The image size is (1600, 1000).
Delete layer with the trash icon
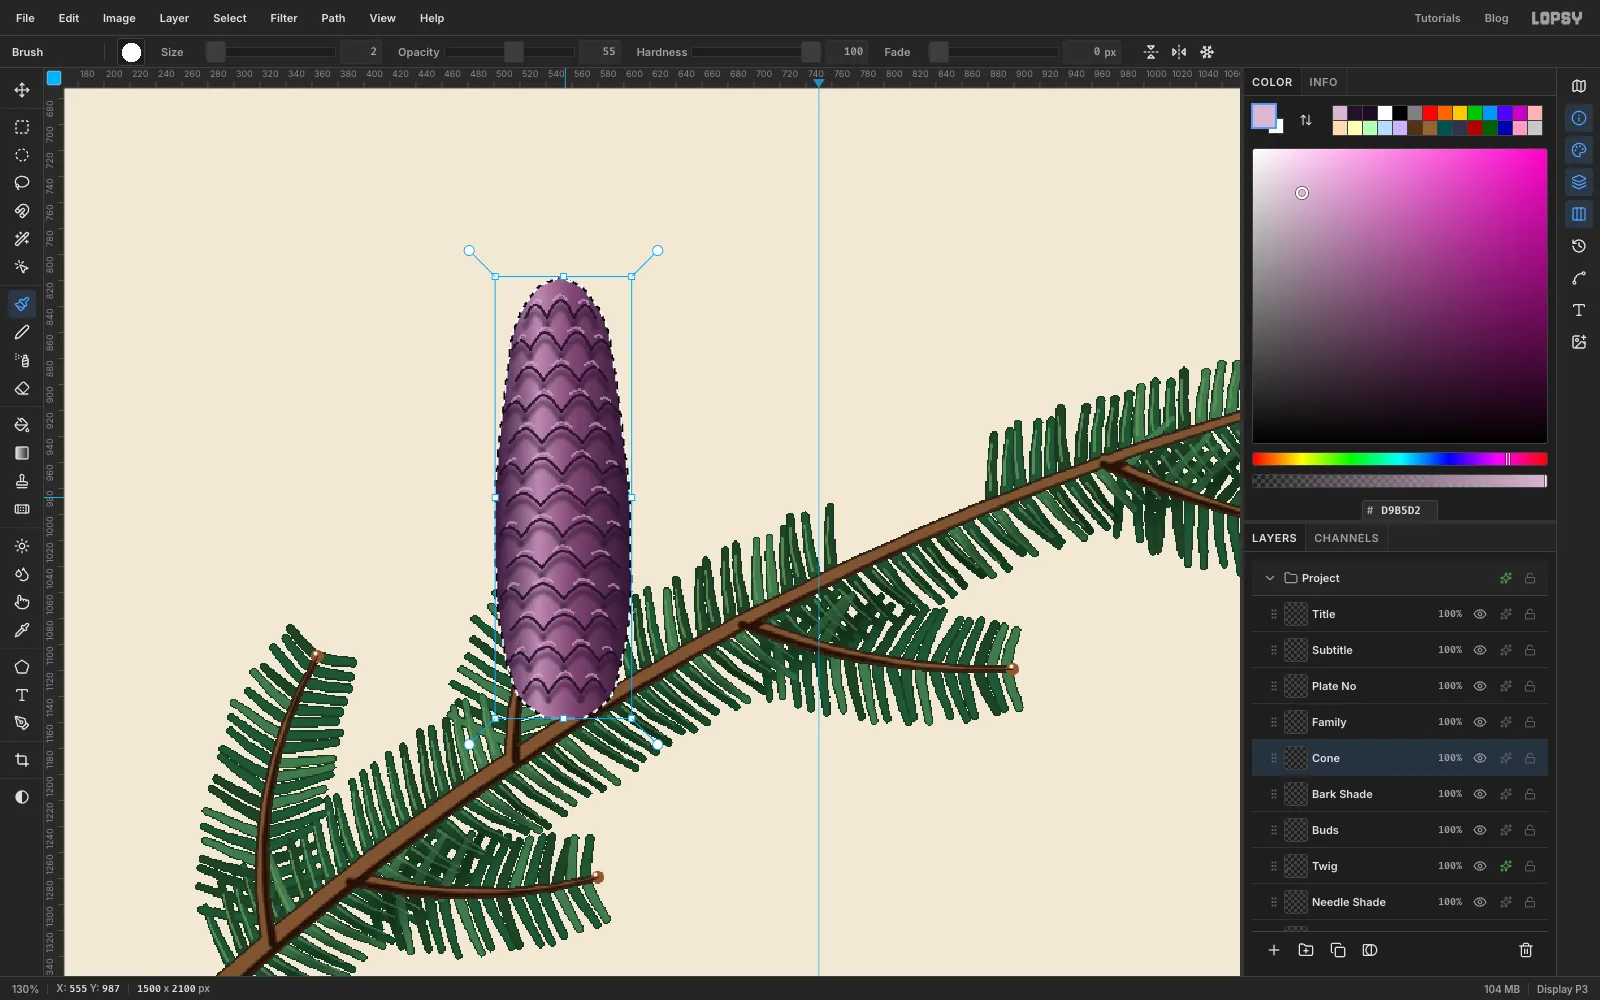[x=1526, y=950]
